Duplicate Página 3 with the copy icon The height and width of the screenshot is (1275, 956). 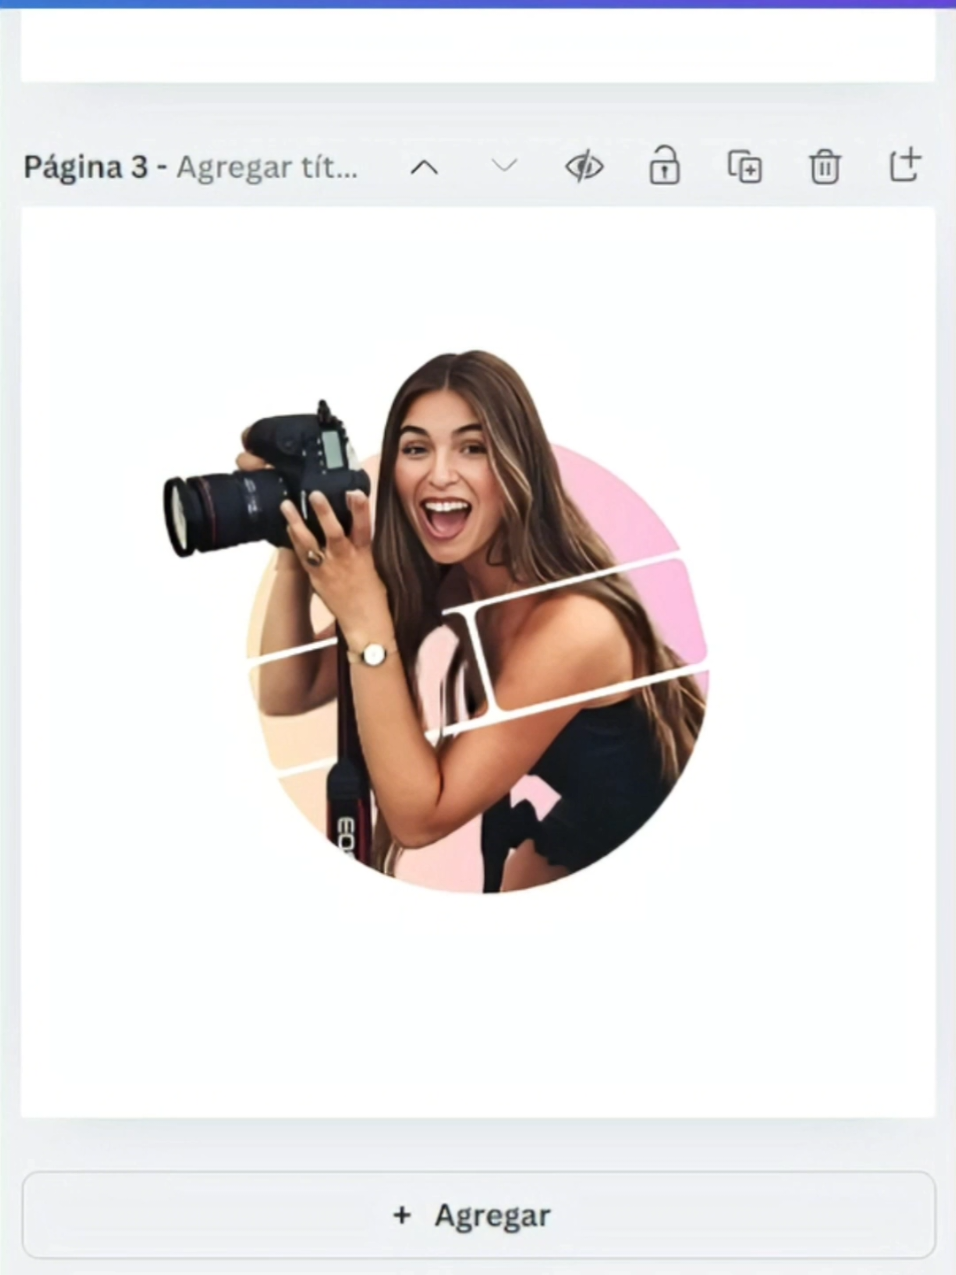(744, 166)
